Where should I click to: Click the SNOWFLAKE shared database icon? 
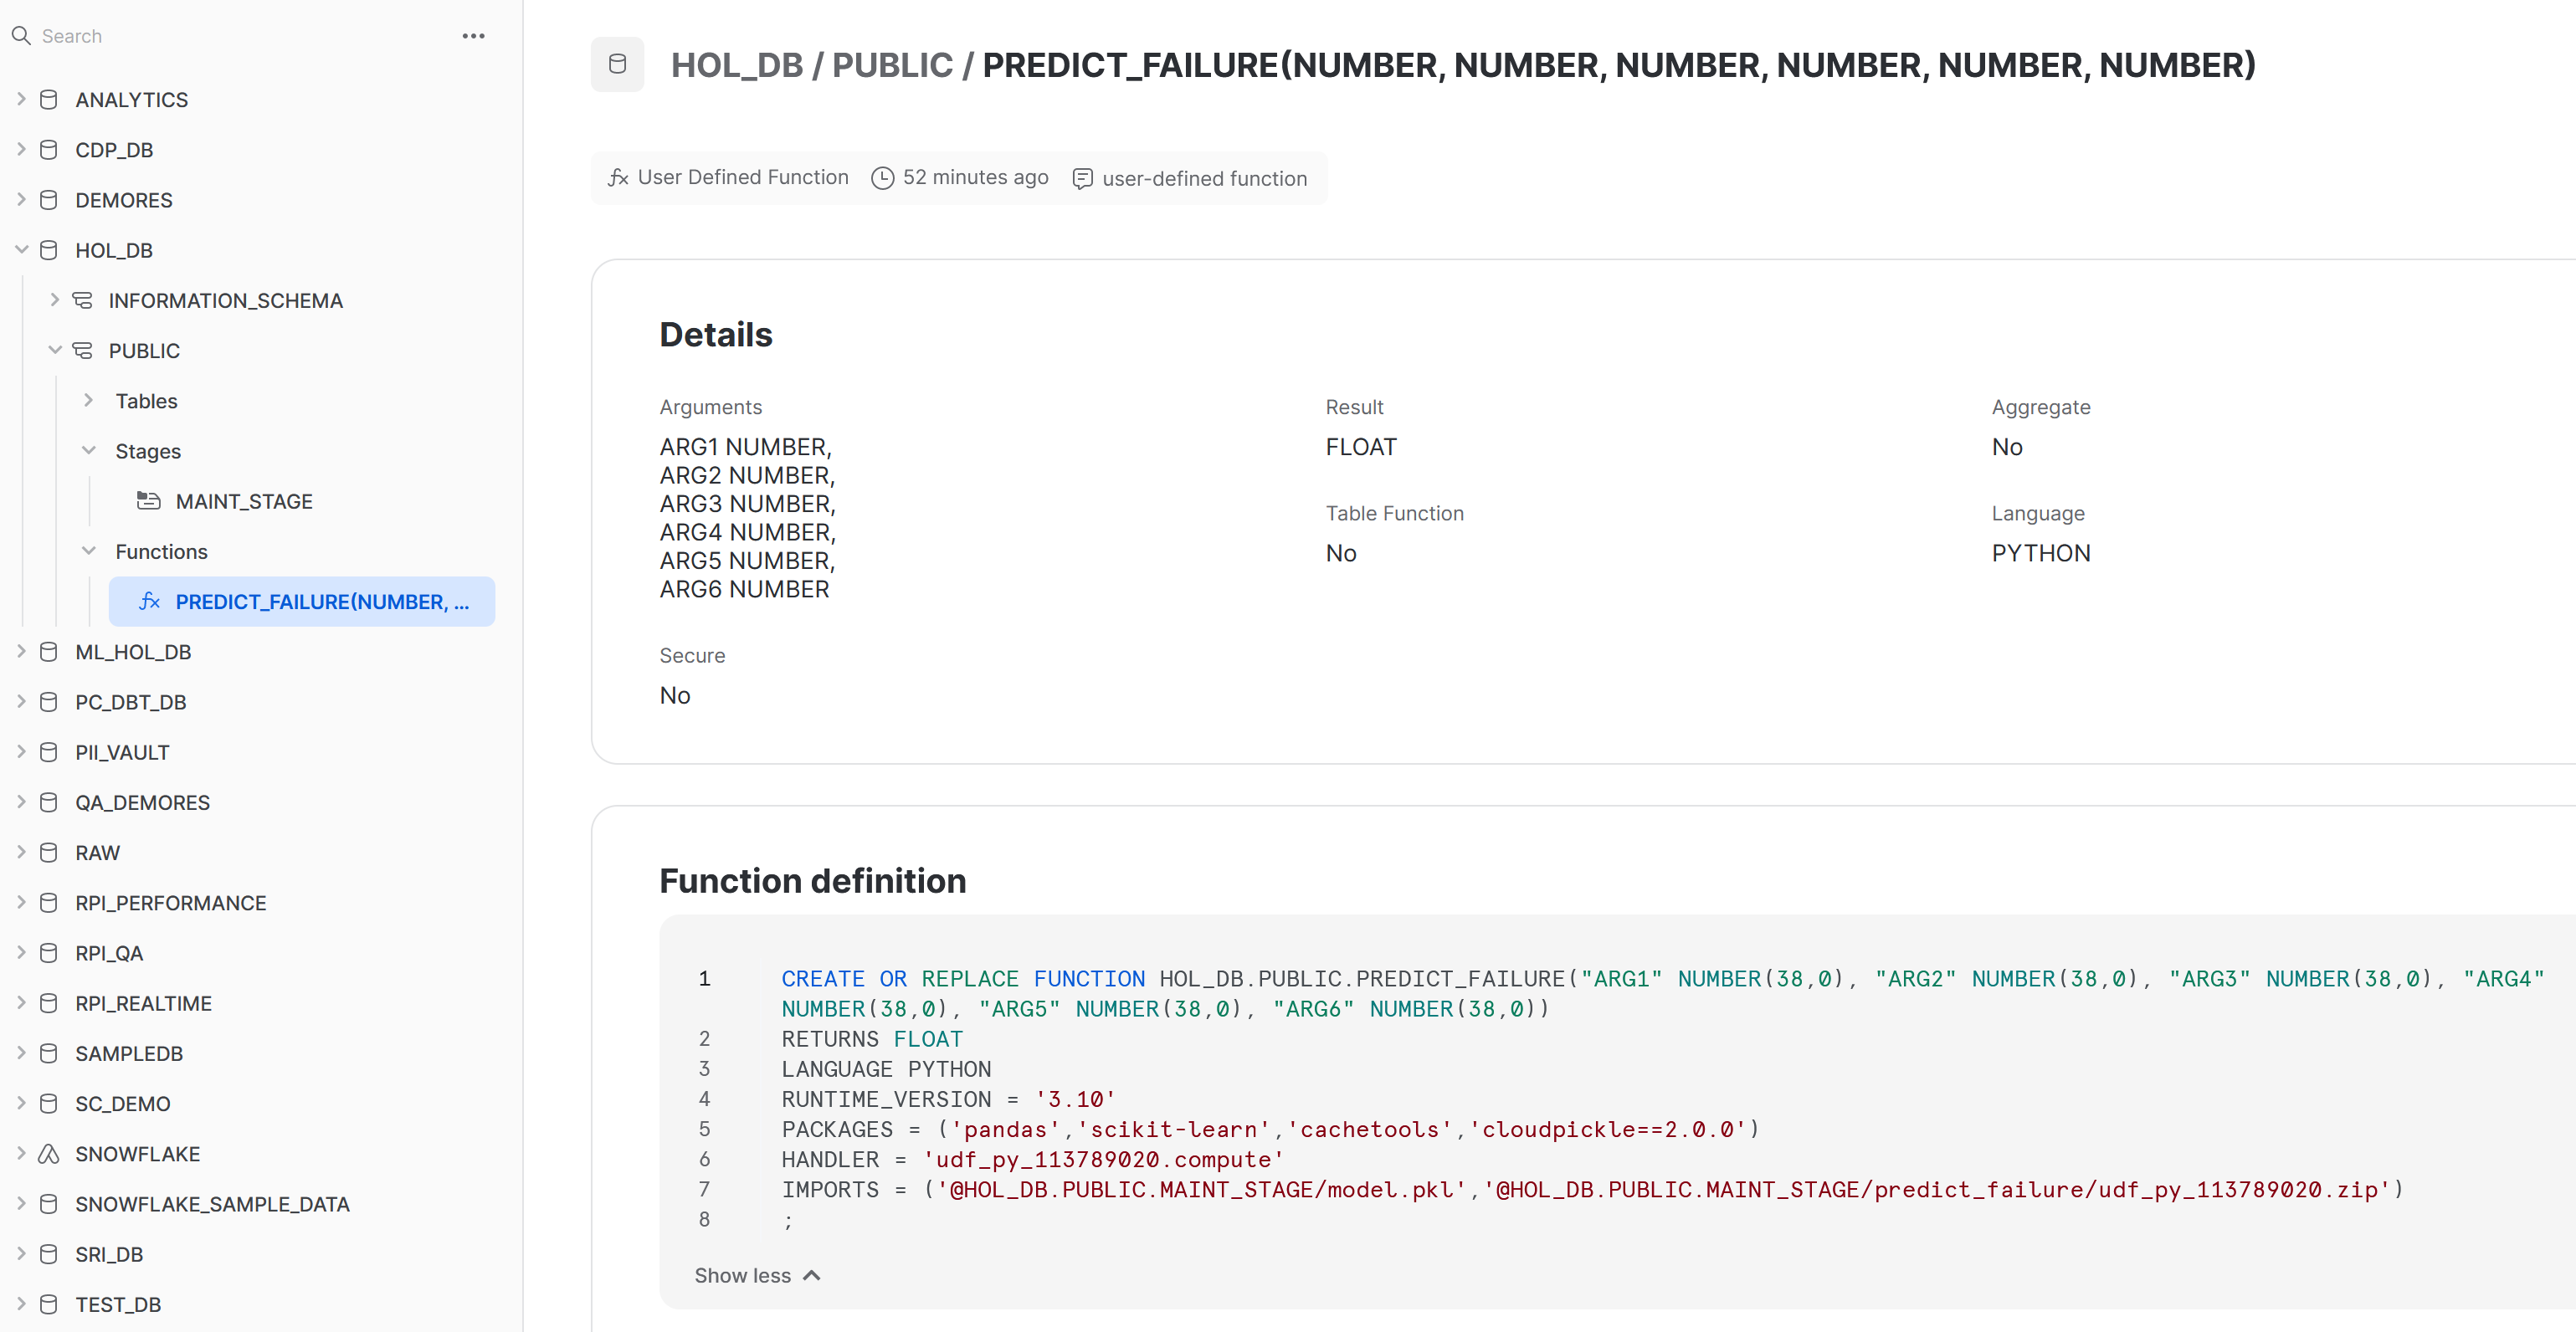pyautogui.click(x=48, y=1154)
